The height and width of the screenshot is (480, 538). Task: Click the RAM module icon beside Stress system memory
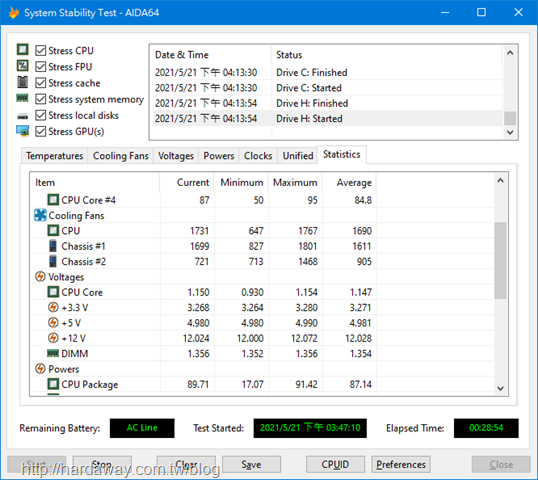[23, 98]
